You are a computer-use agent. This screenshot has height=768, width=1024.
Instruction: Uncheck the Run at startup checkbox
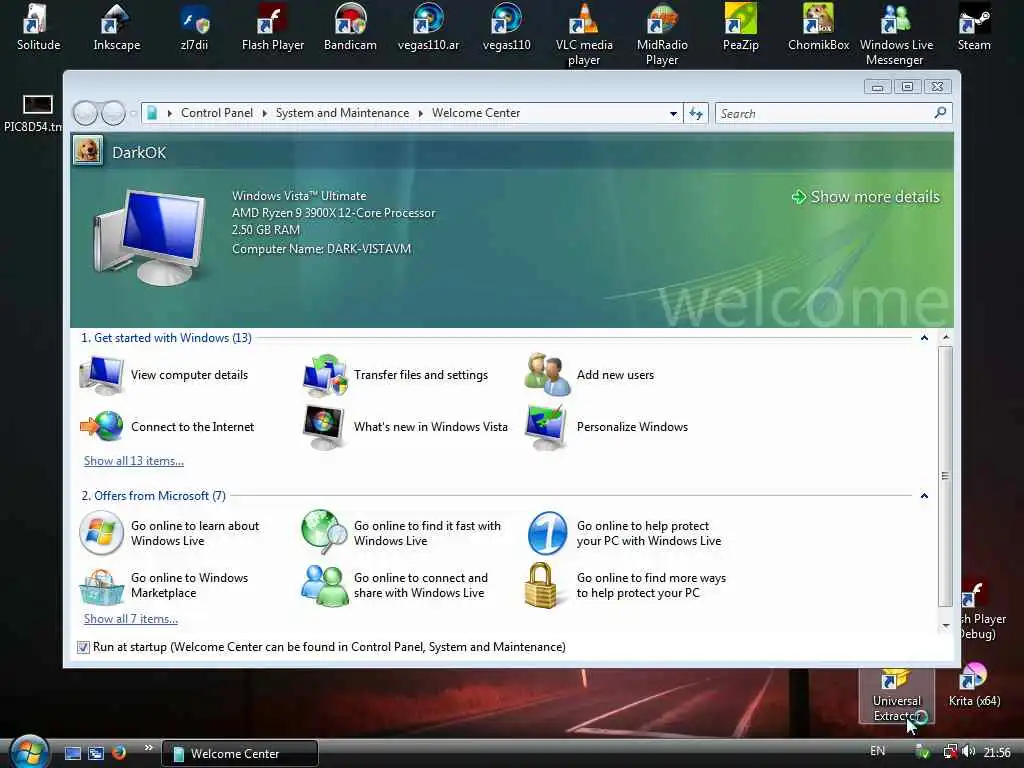point(83,647)
